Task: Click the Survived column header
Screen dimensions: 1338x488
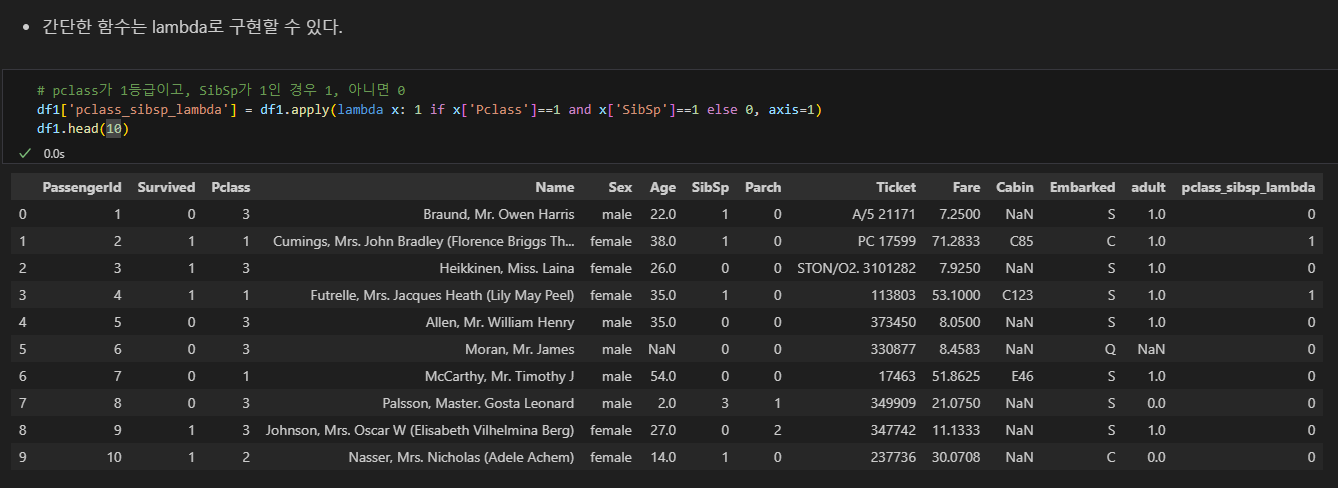Action: [167, 187]
